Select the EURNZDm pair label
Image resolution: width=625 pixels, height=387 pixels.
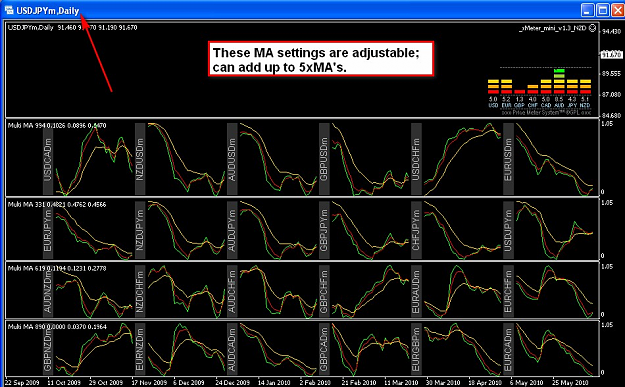(x=140, y=349)
